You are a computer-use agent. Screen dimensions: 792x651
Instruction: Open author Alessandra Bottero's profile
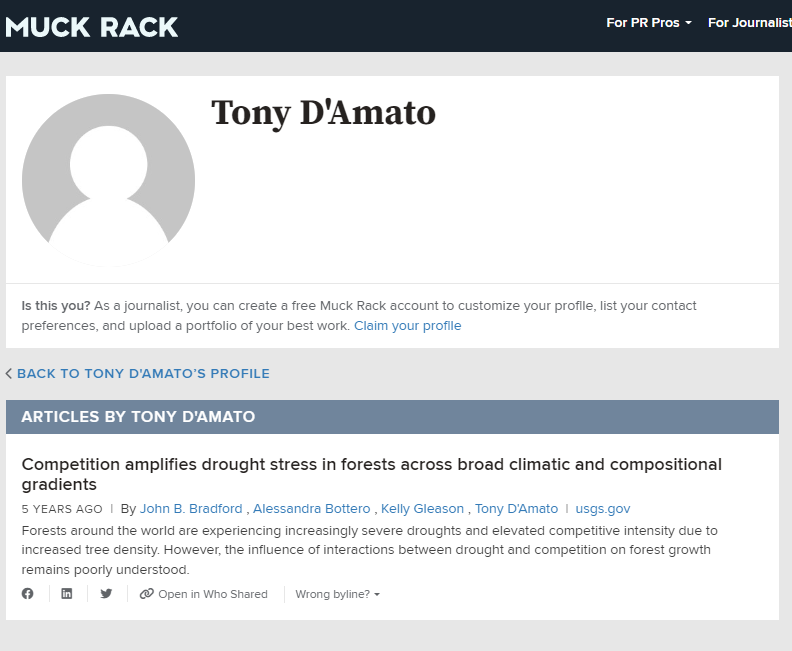tap(311, 509)
